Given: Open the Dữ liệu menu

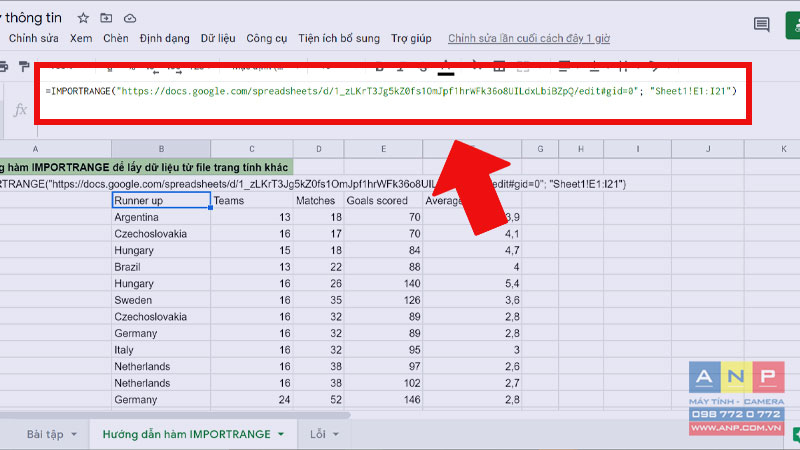Looking at the screenshot, I should tap(218, 38).
